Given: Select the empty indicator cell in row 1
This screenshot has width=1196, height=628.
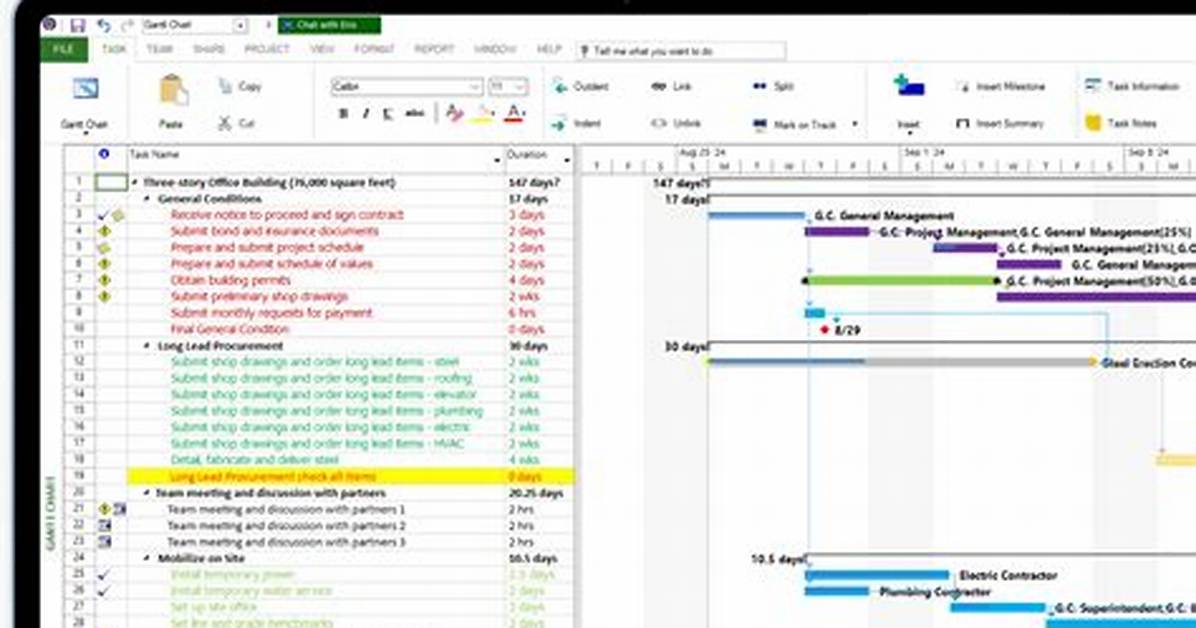Looking at the screenshot, I should click(x=111, y=182).
